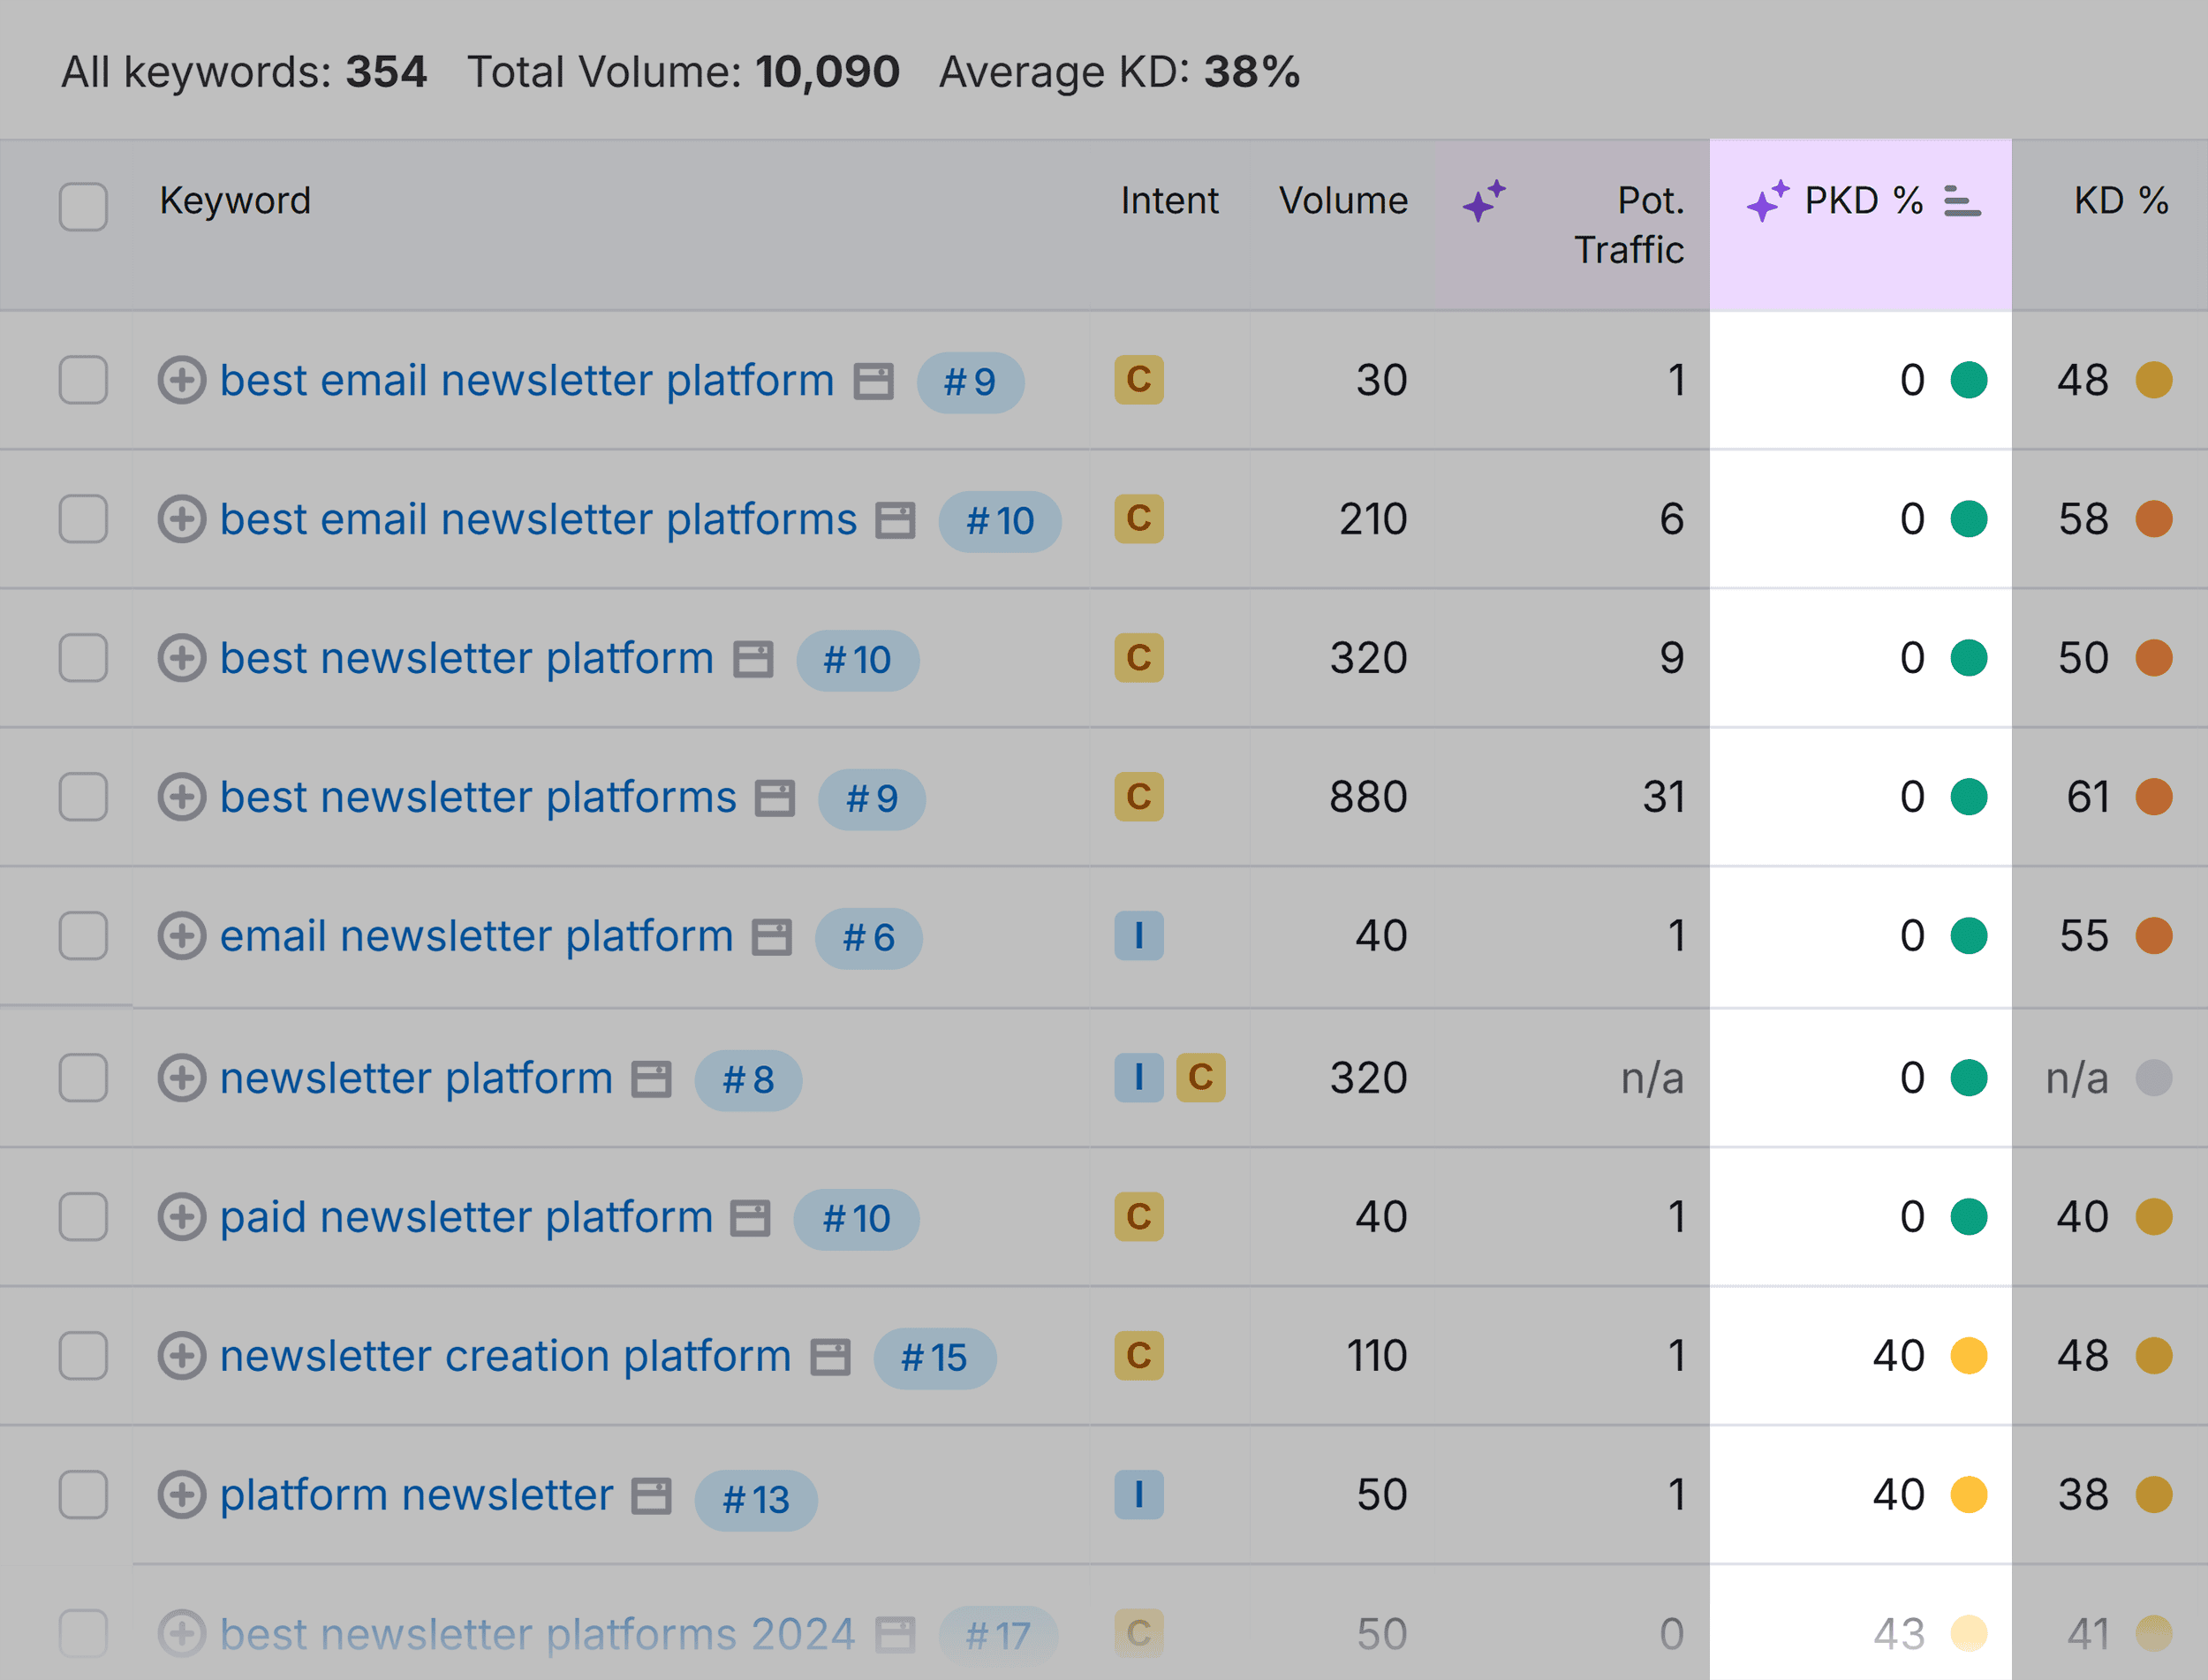This screenshot has width=2208, height=1680.
Task: Check the checkbox next to "paid newsletter platform"
Action: (x=83, y=1216)
